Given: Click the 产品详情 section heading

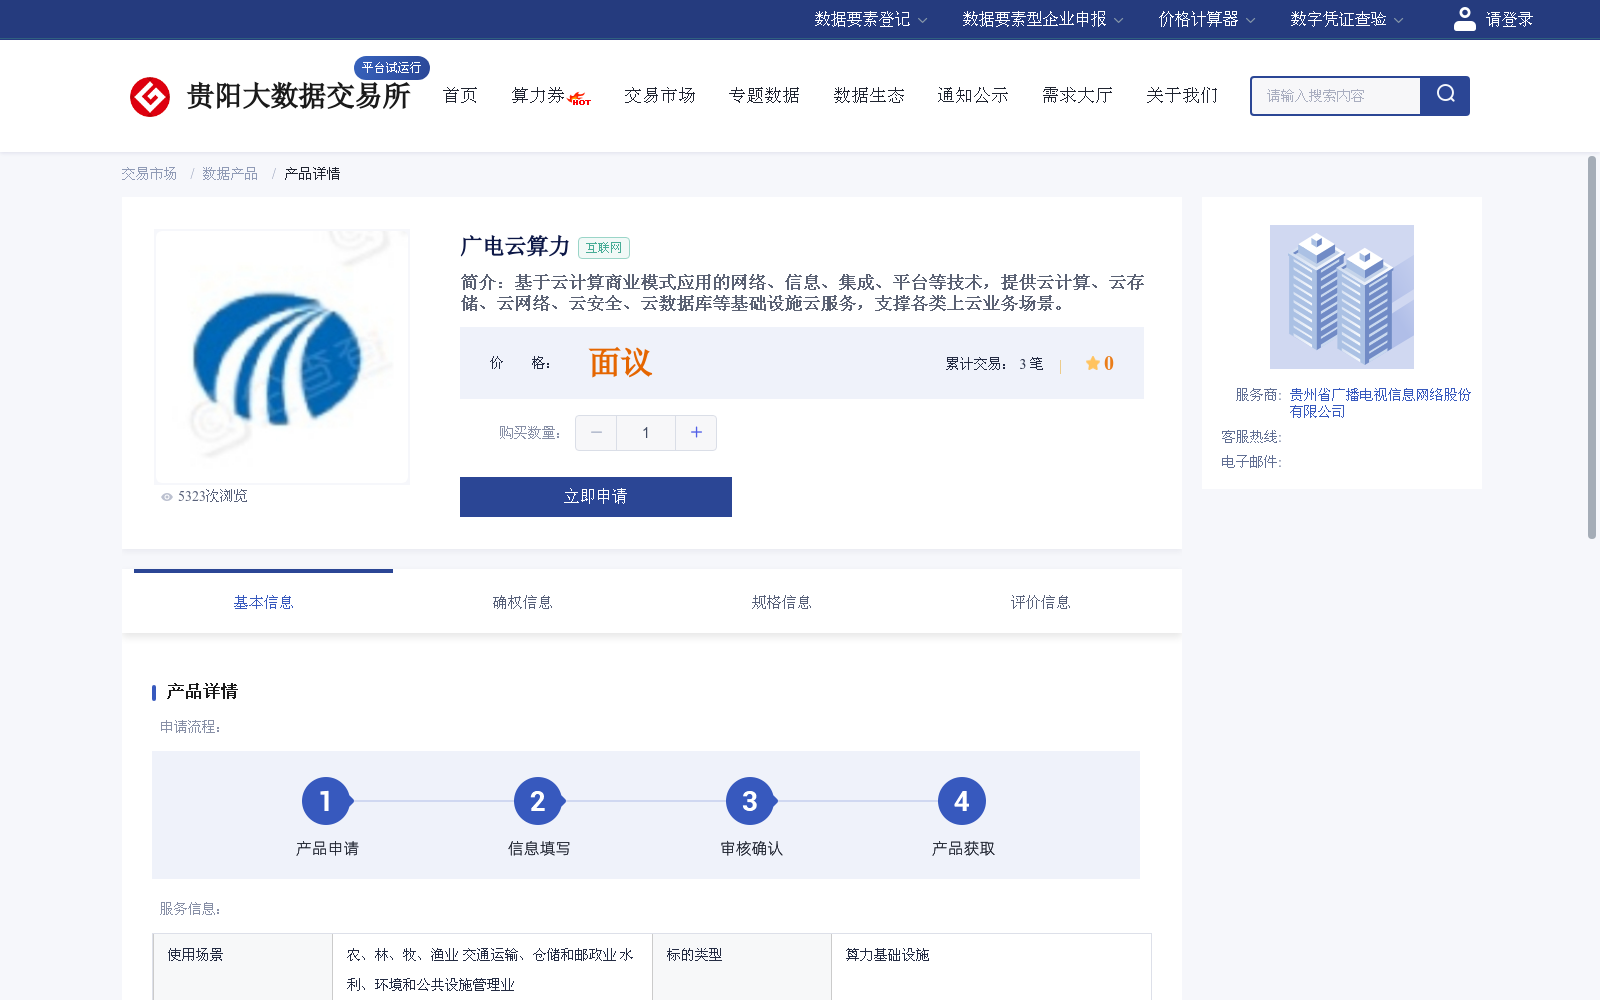Looking at the screenshot, I should [202, 692].
